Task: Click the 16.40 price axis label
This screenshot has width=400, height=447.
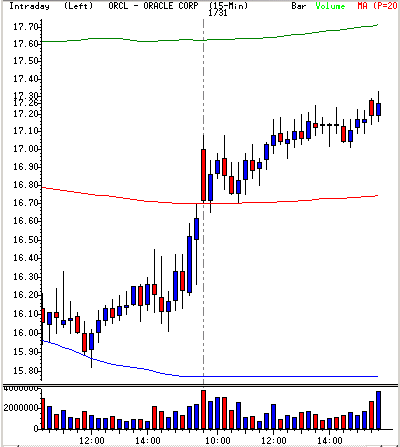Action: (27, 258)
